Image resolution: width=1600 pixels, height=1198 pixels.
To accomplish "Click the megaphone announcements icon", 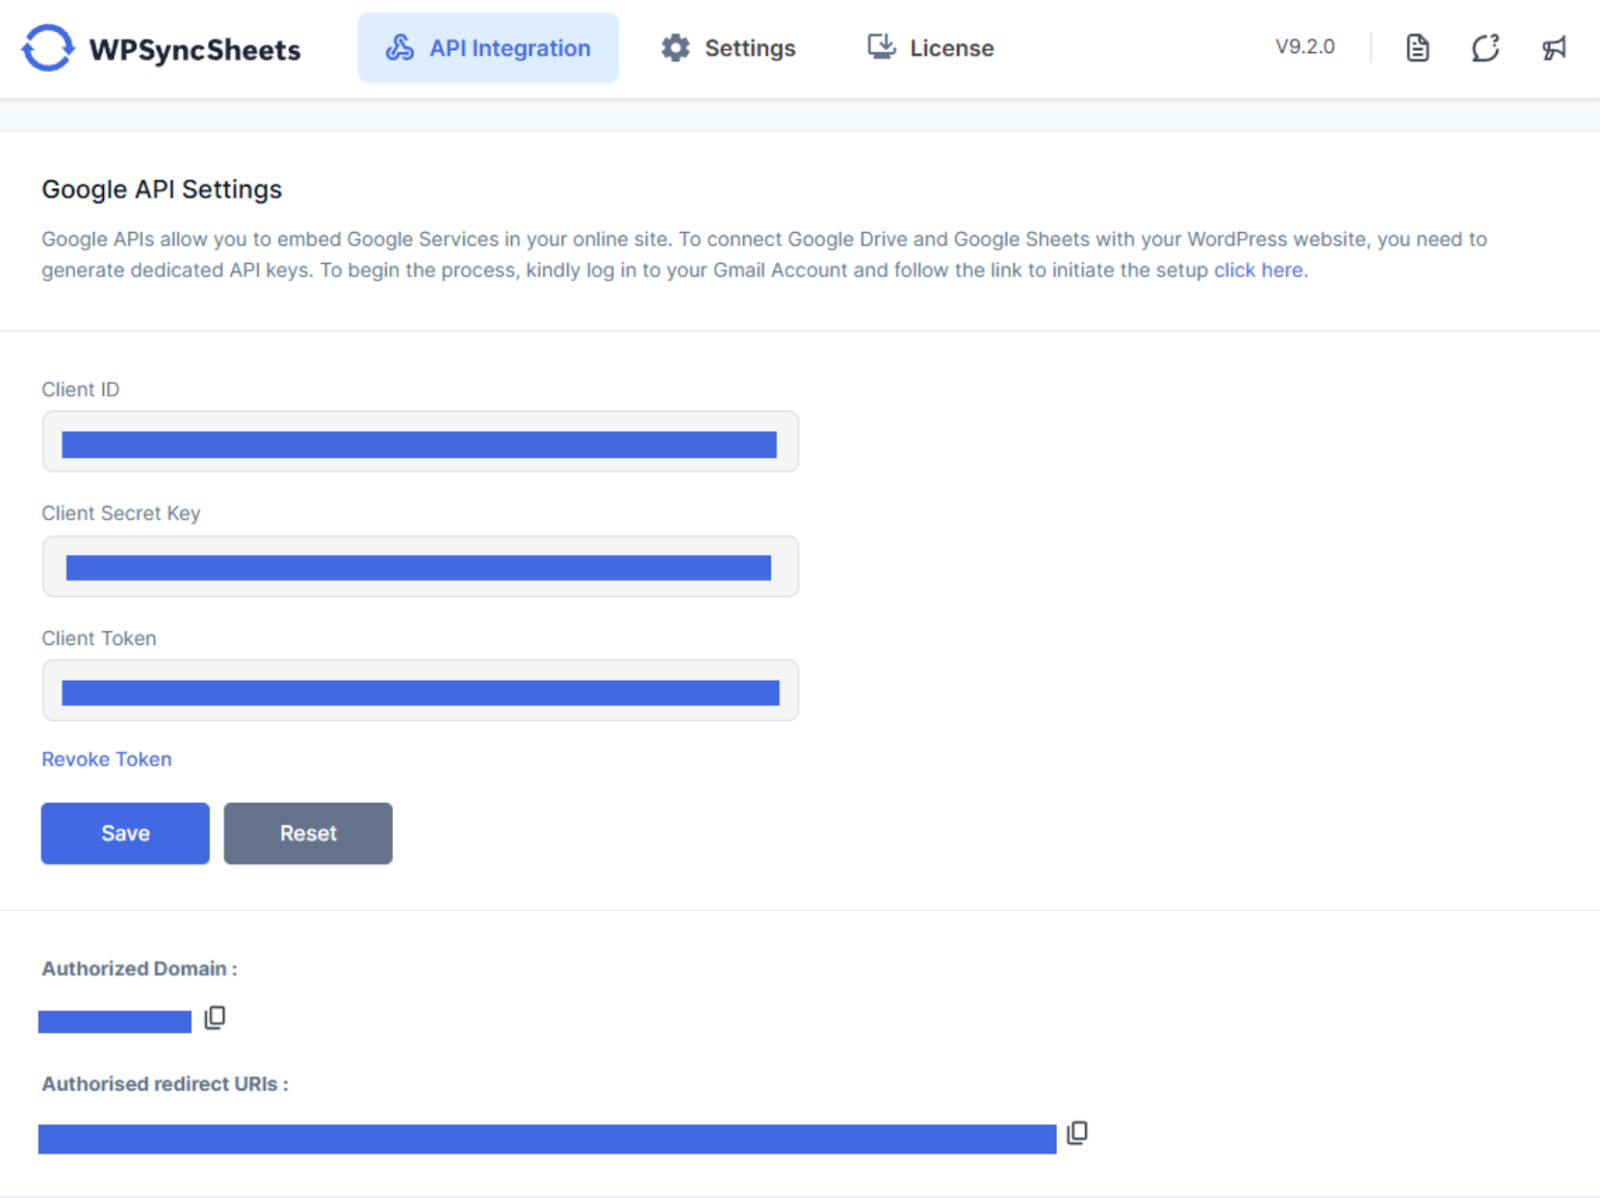I will [1553, 48].
